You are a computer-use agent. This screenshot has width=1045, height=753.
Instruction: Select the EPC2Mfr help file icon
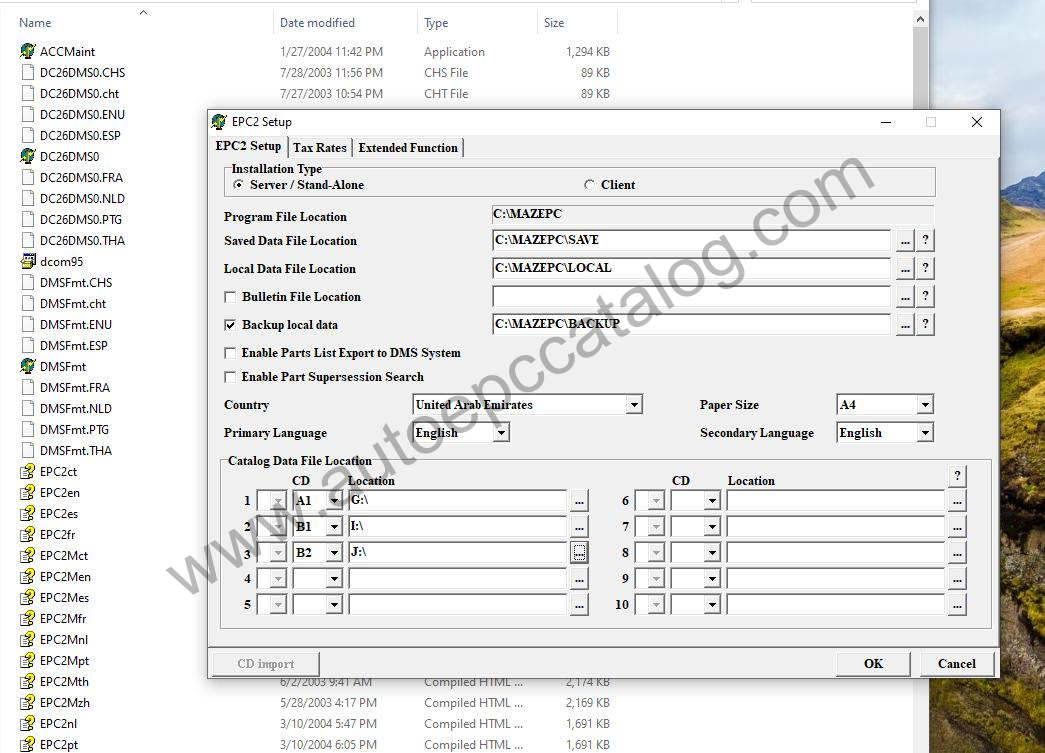(27, 618)
